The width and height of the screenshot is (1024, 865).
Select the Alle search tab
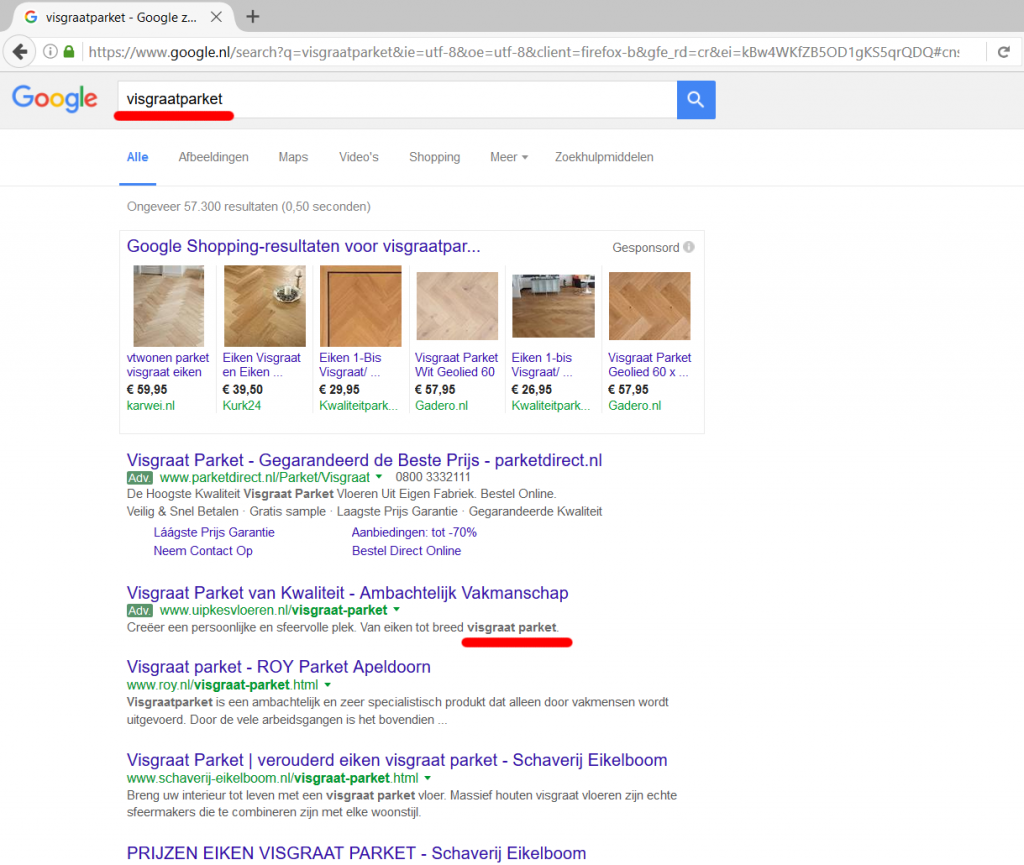click(x=137, y=157)
